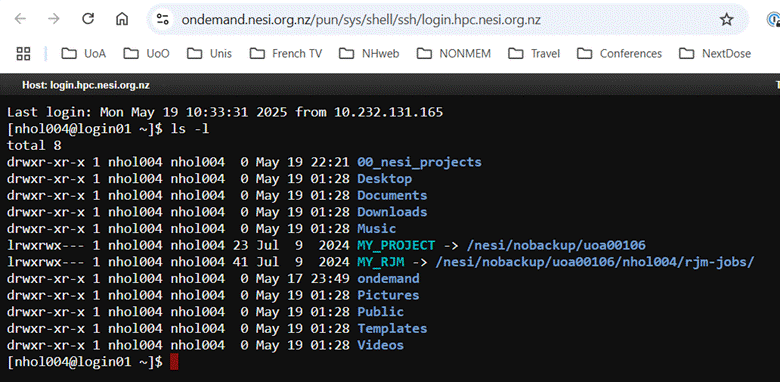Open the UoO bookmarks folder

click(146, 53)
